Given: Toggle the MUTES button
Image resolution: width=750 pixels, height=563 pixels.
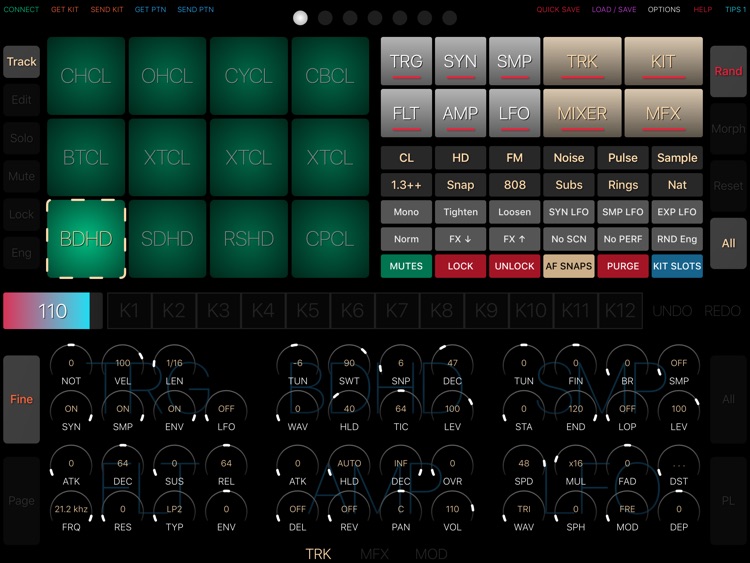Looking at the screenshot, I should (406, 266).
